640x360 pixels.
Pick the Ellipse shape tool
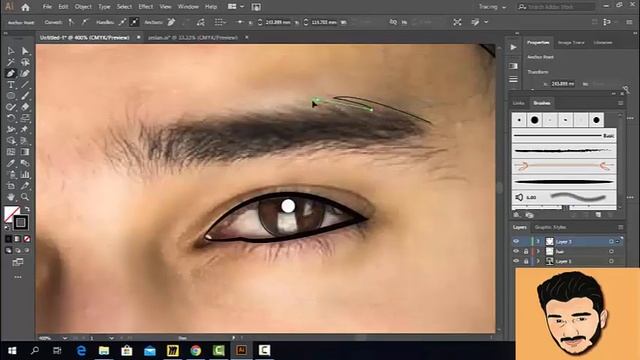click(x=11, y=96)
